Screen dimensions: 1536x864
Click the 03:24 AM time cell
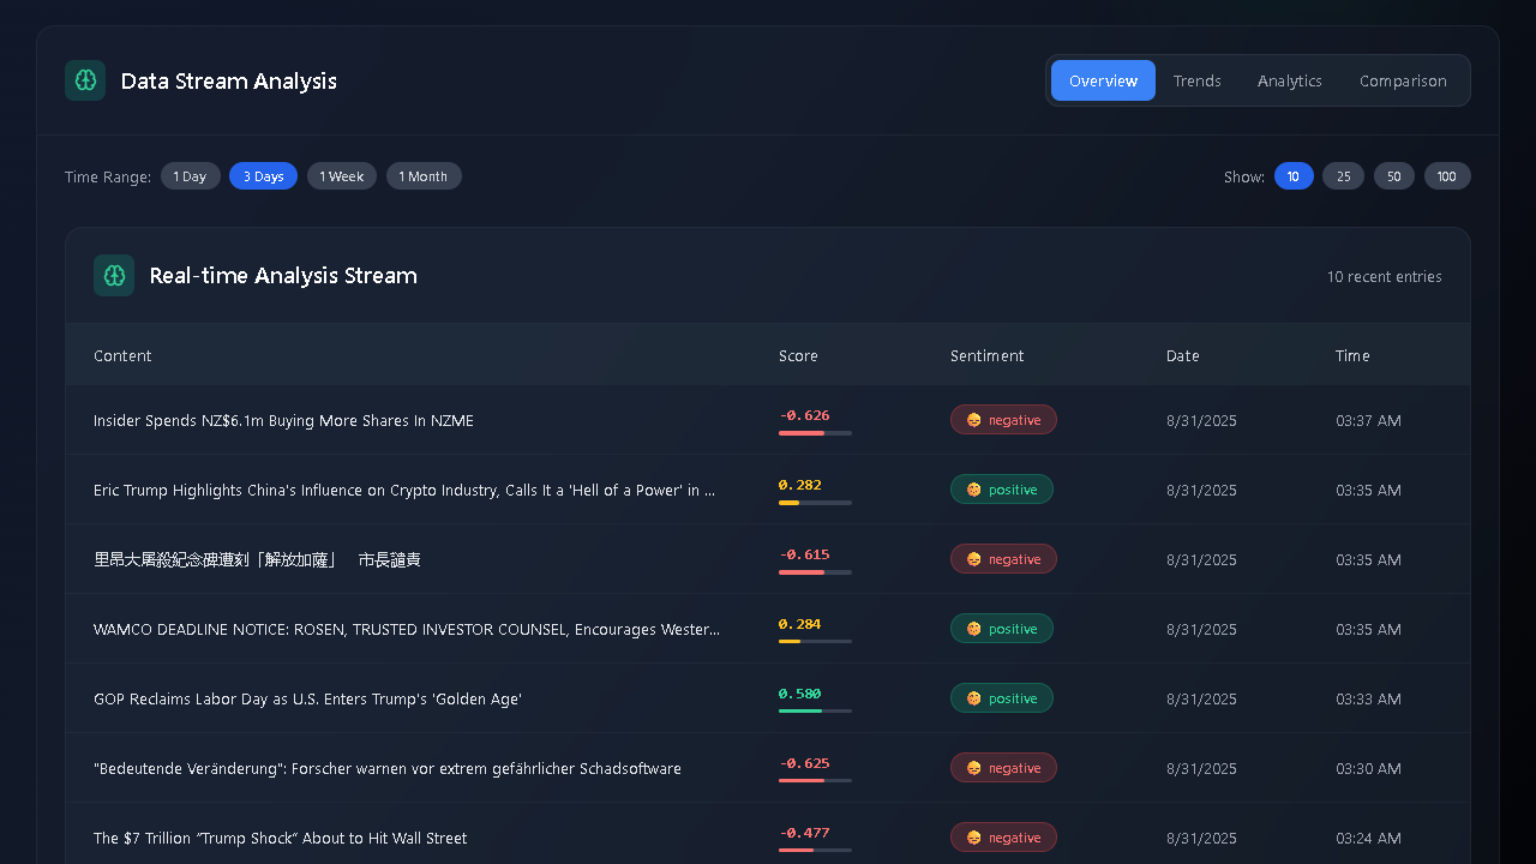(x=1368, y=838)
